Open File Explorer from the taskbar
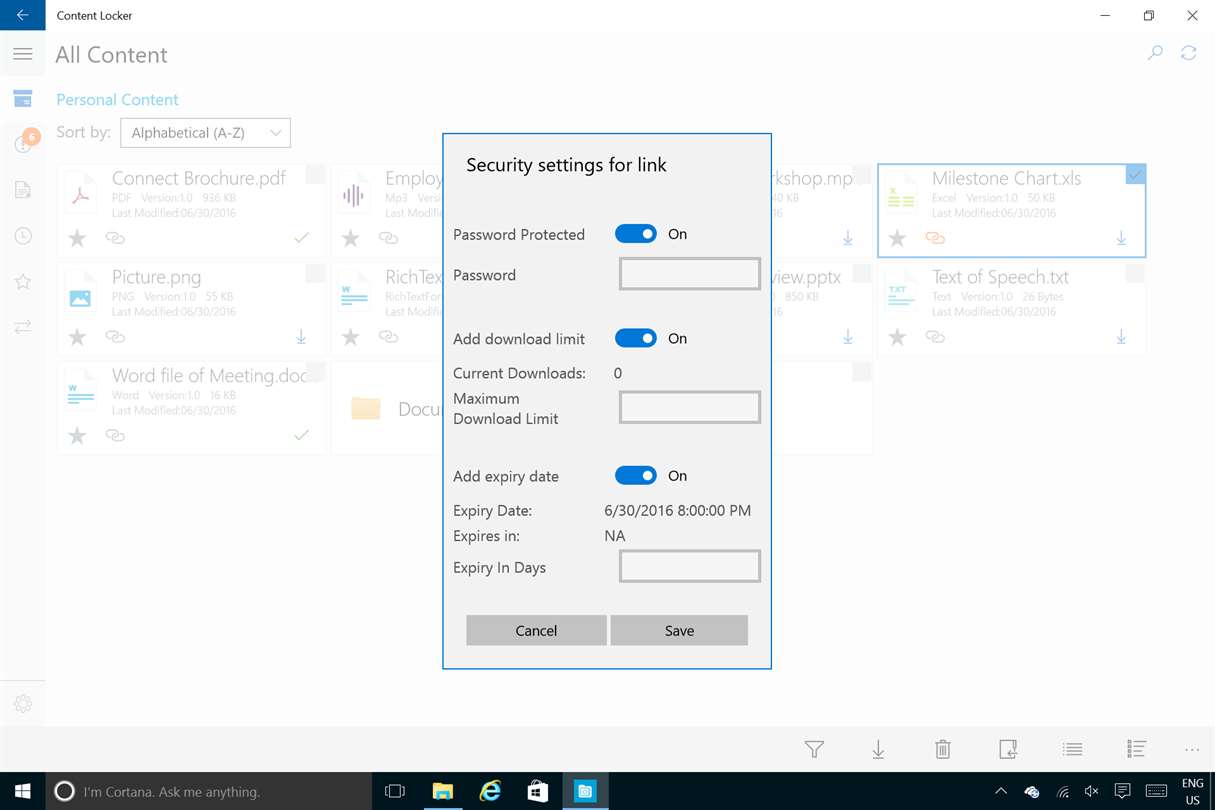 (442, 791)
